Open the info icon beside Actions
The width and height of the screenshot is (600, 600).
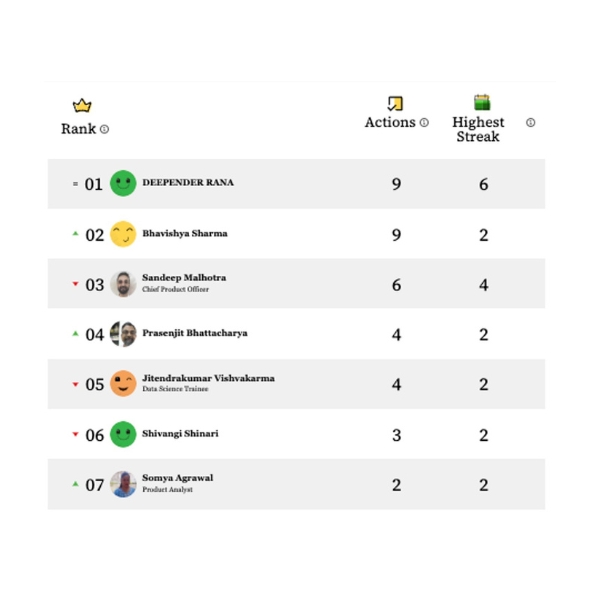[424, 122]
